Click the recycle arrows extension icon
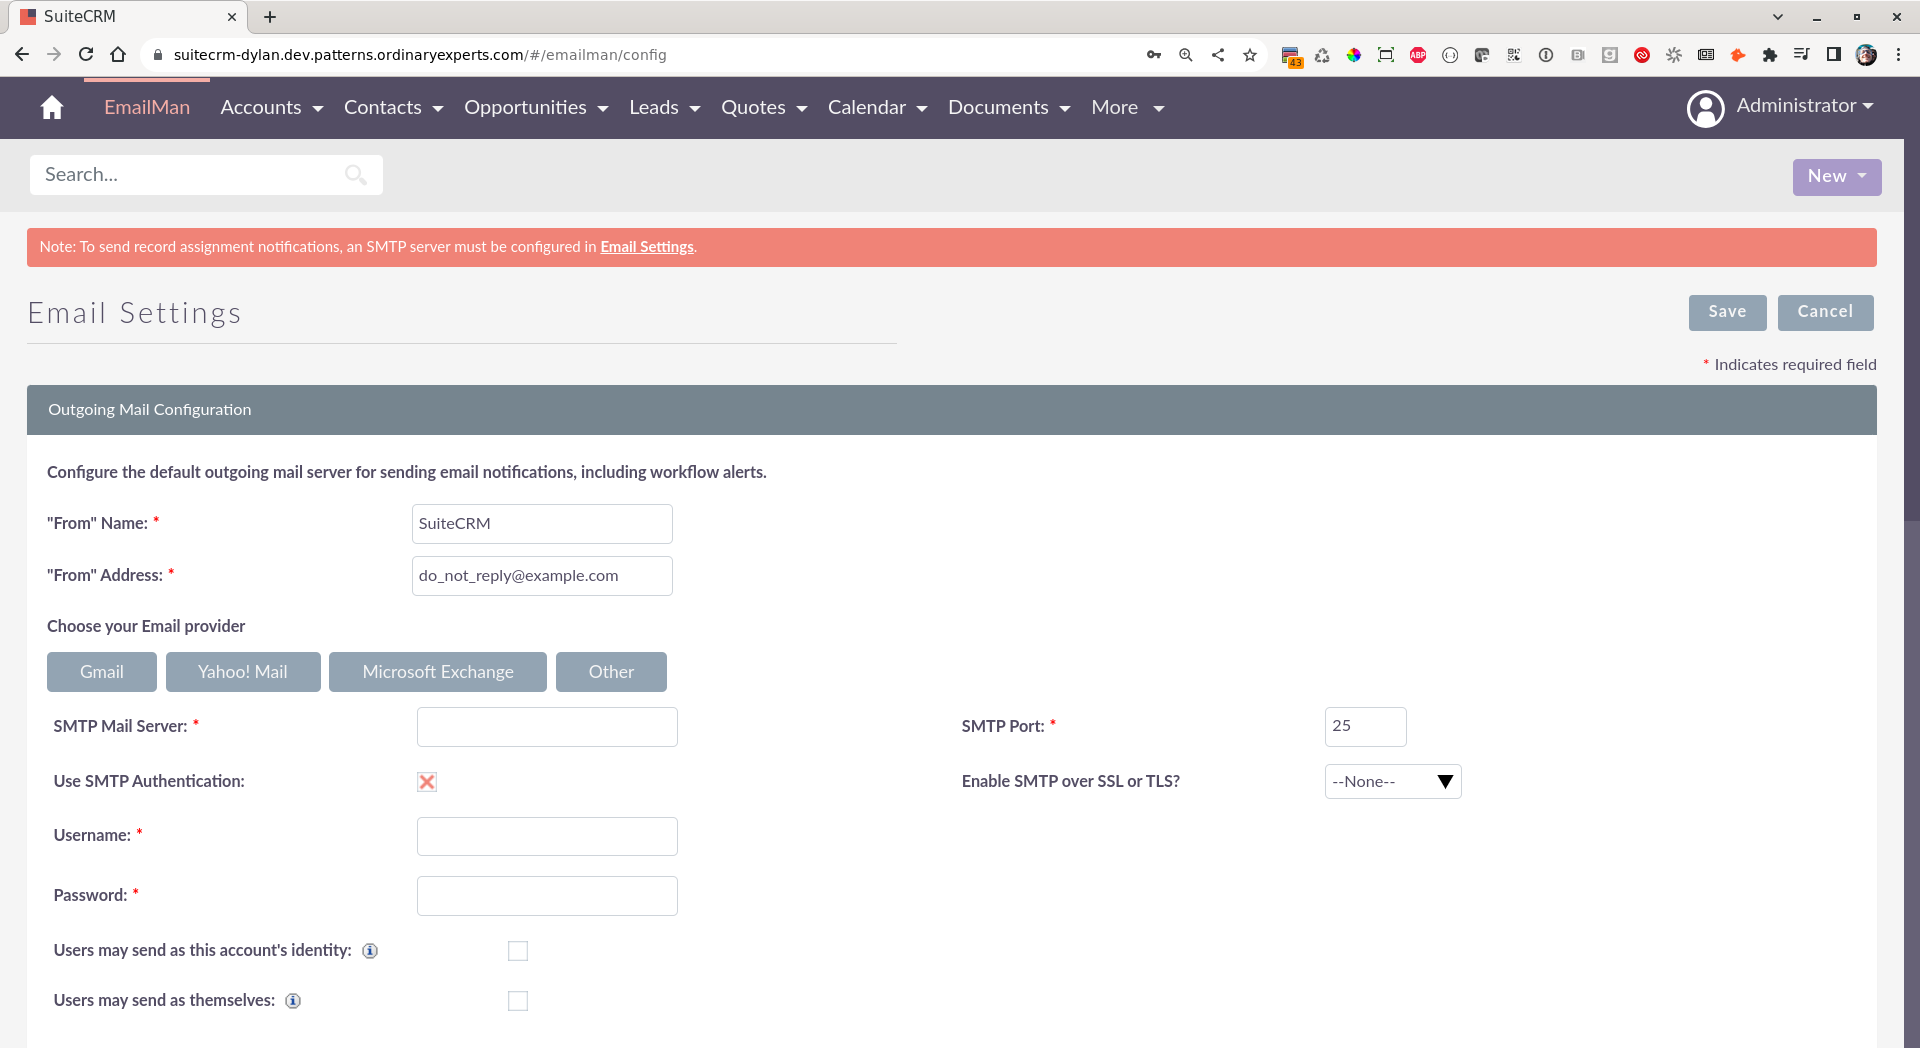 pos(1322,55)
